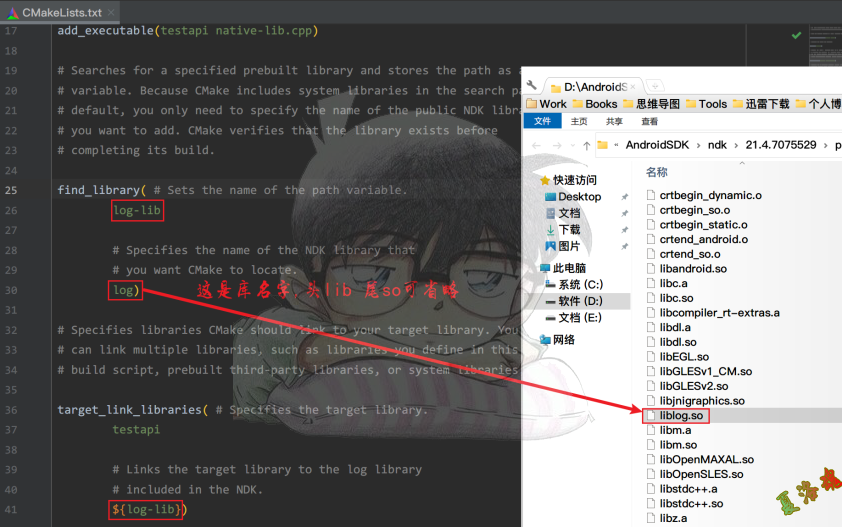Image resolution: width=842 pixels, height=527 pixels.
Task: Go forward in Explorer navigation
Action: 557,145
